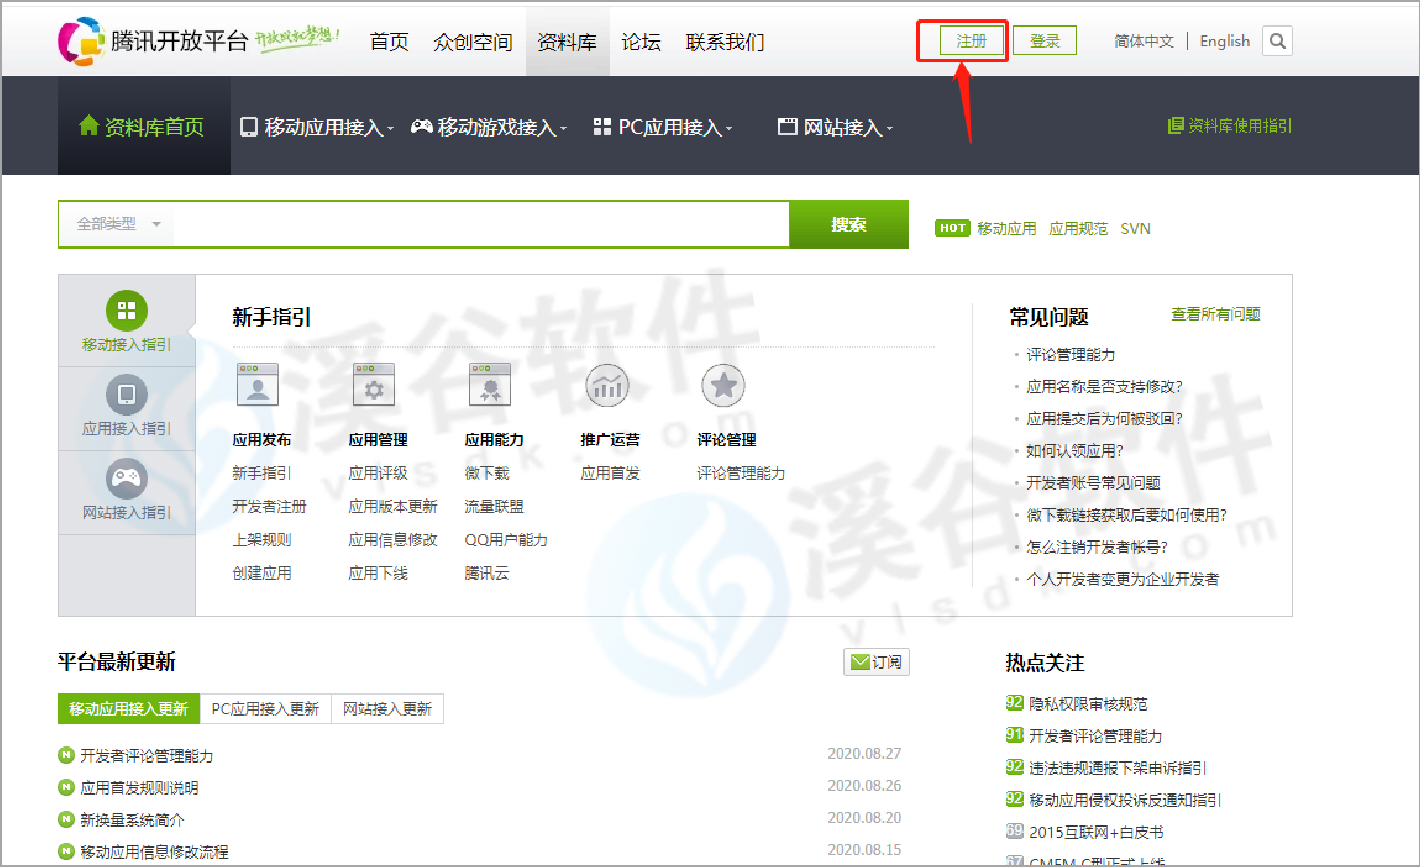Screen dimensions: 1420x867
Task: Select the 网站接入指引 gamepad icon
Action: [127, 479]
